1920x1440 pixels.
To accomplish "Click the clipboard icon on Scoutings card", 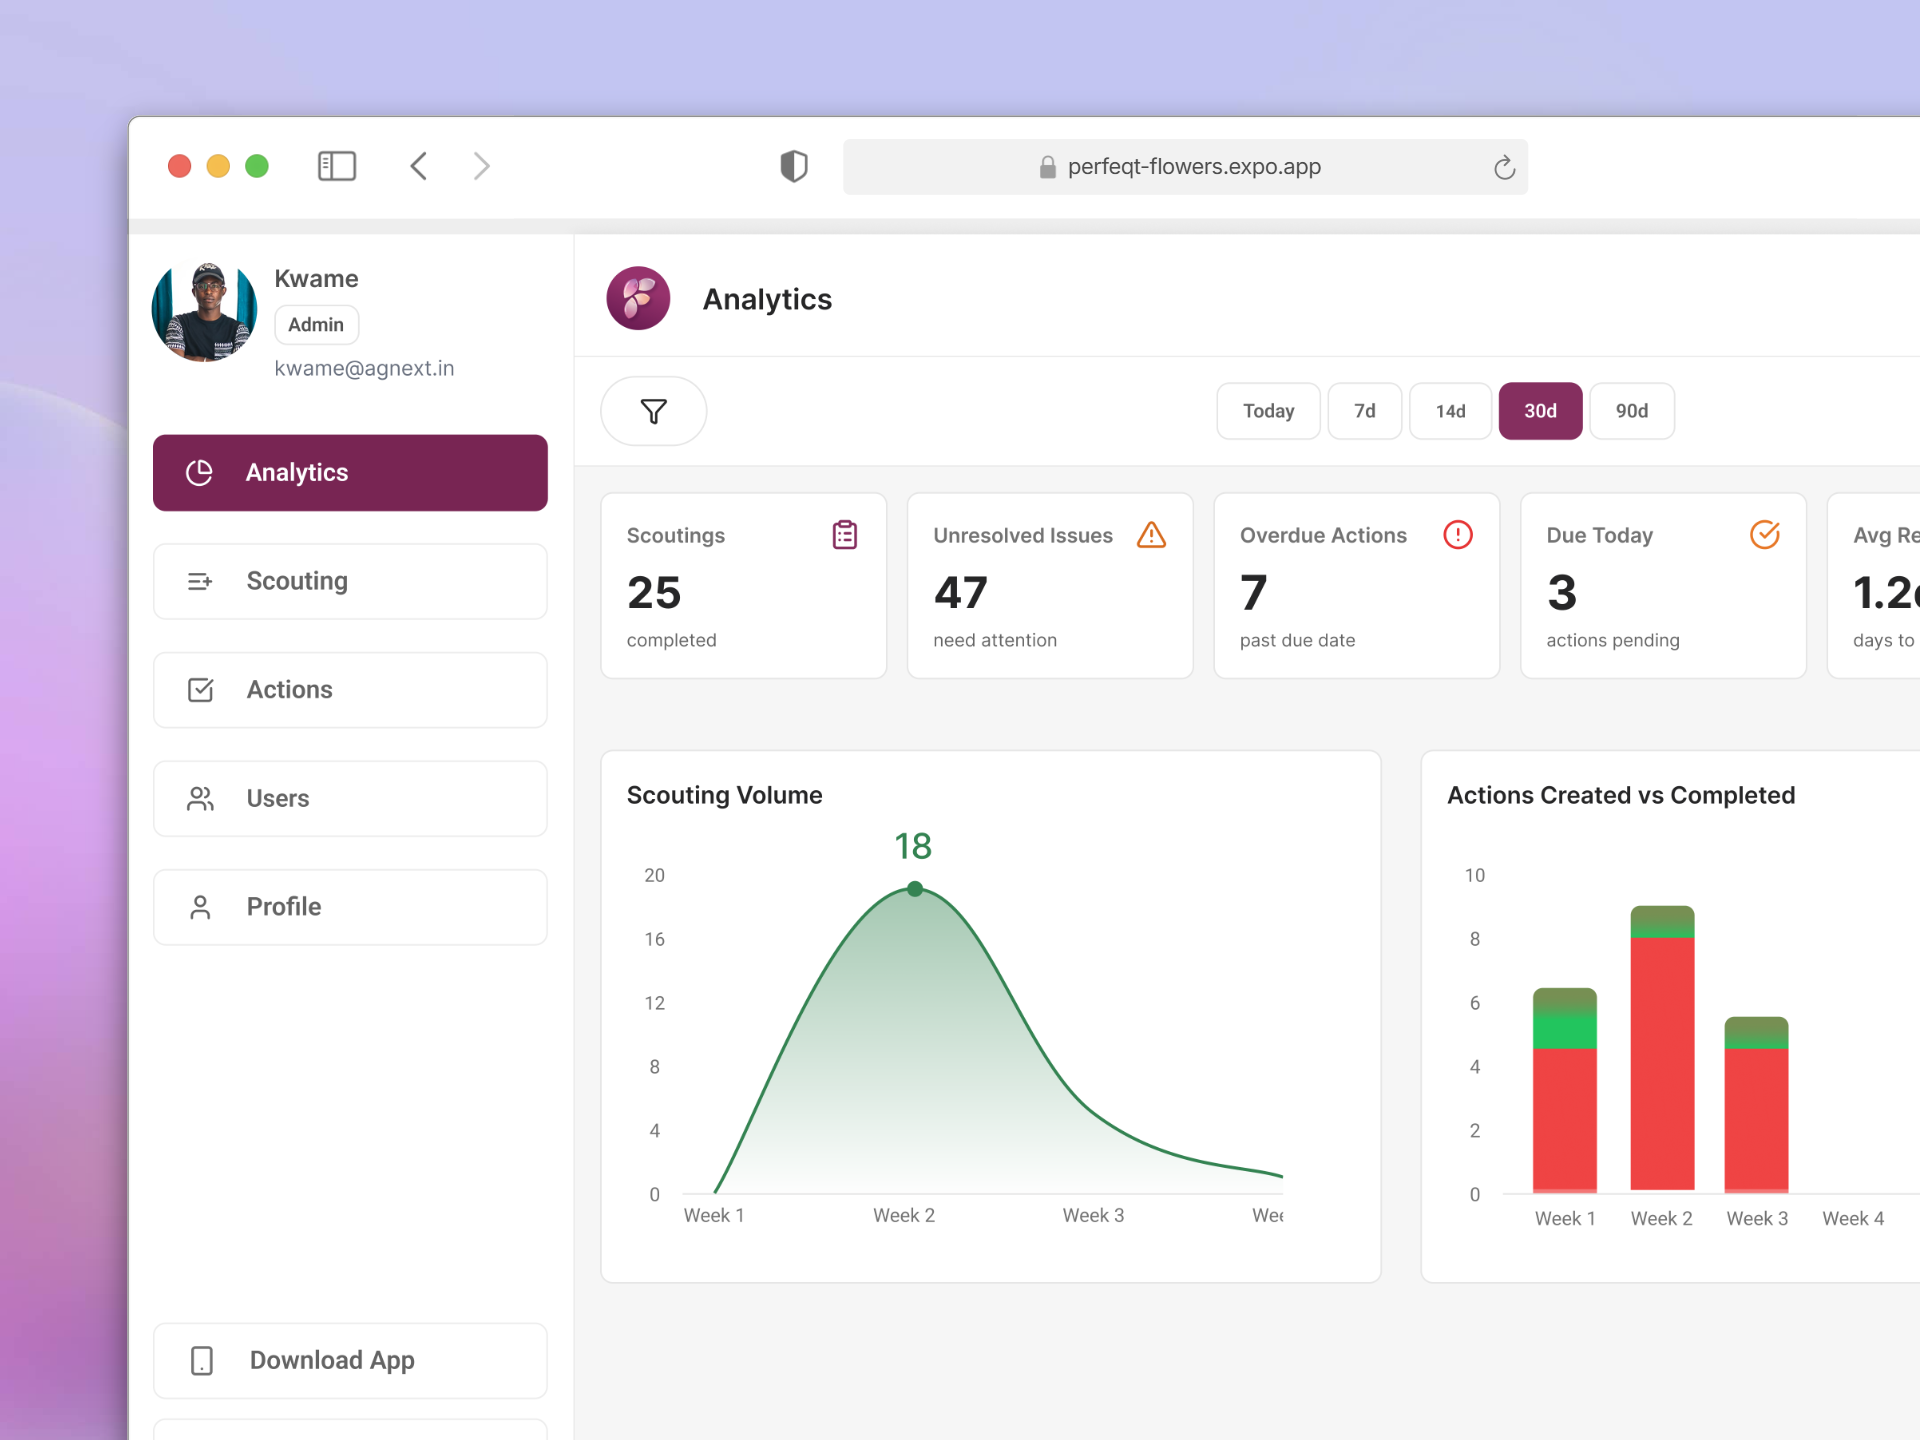I will tap(844, 535).
